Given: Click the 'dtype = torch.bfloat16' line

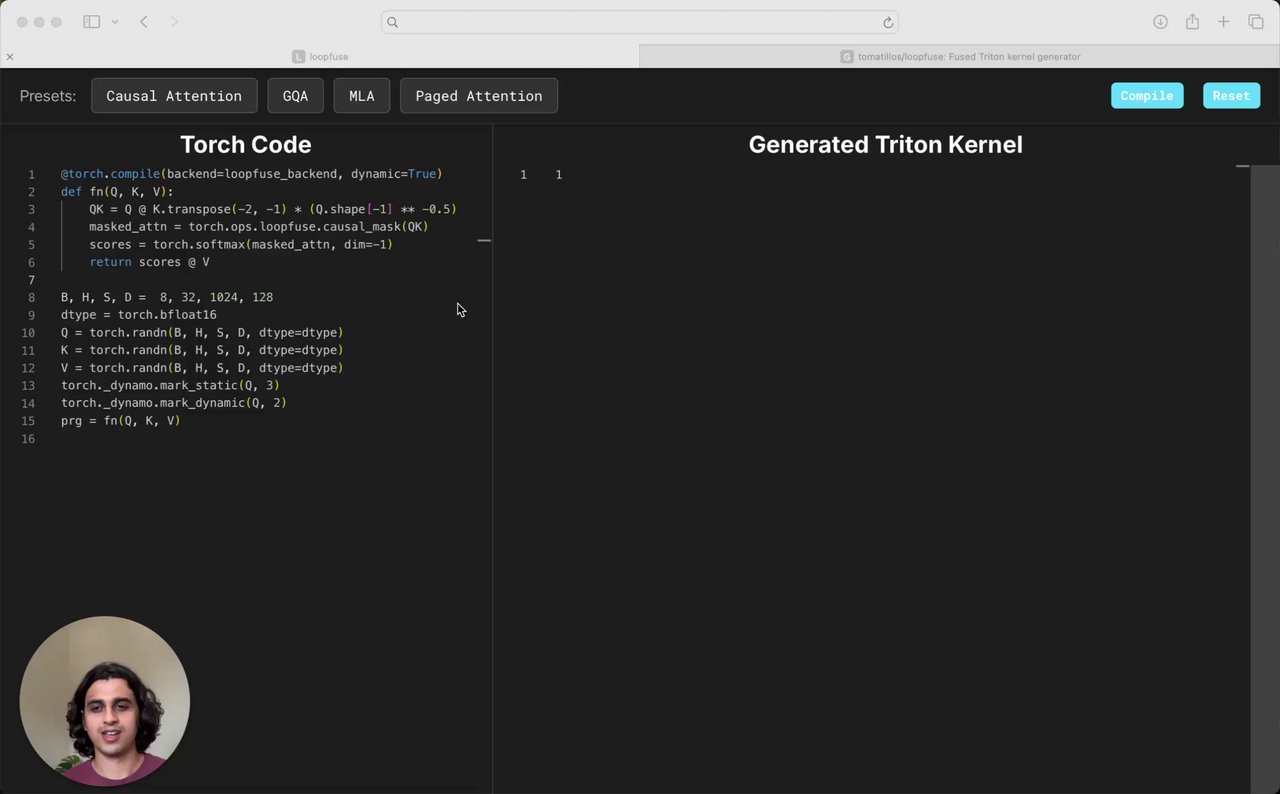Looking at the screenshot, I should point(138,315).
